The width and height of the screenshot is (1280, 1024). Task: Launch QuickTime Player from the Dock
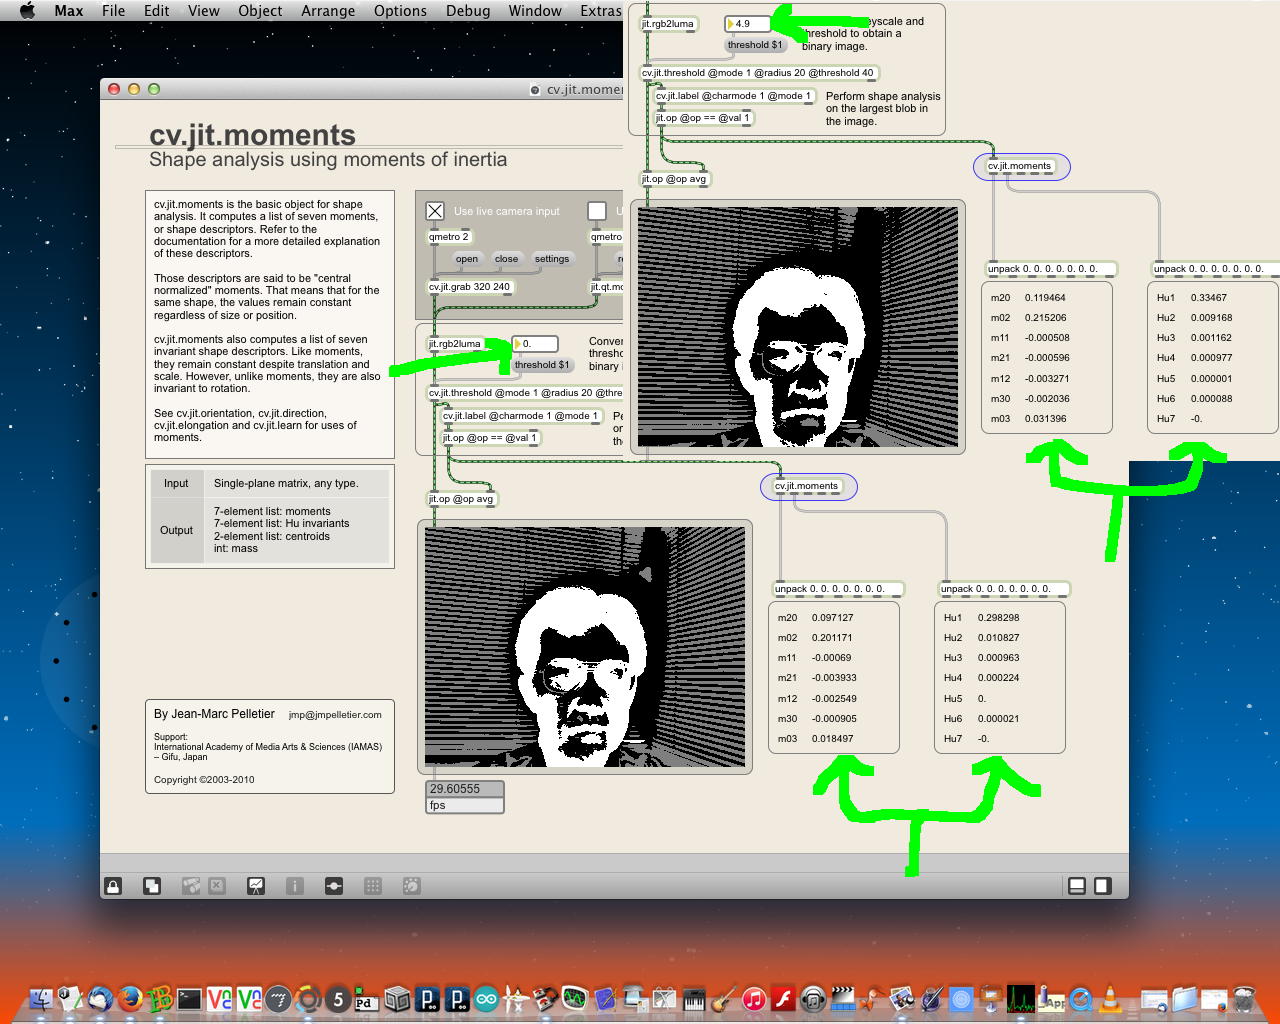pos(1081,998)
